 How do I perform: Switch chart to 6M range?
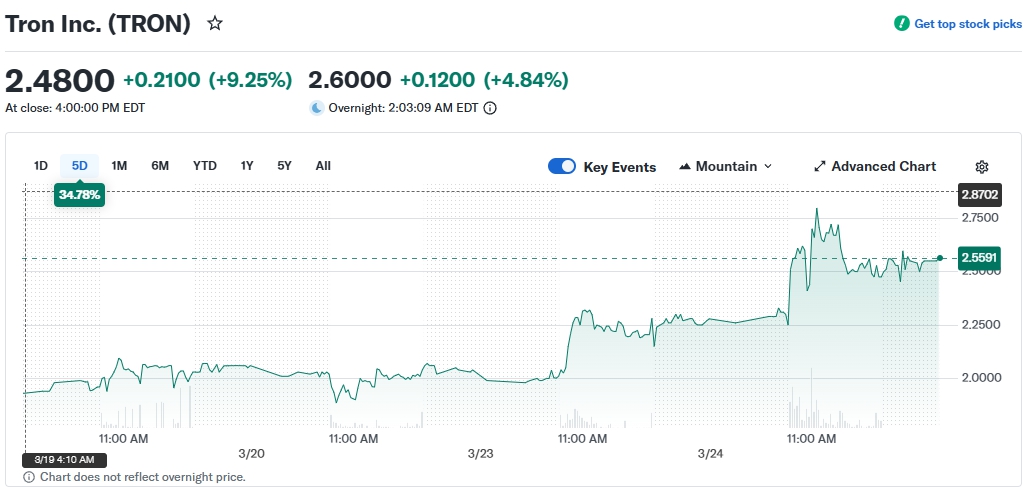pyautogui.click(x=160, y=166)
